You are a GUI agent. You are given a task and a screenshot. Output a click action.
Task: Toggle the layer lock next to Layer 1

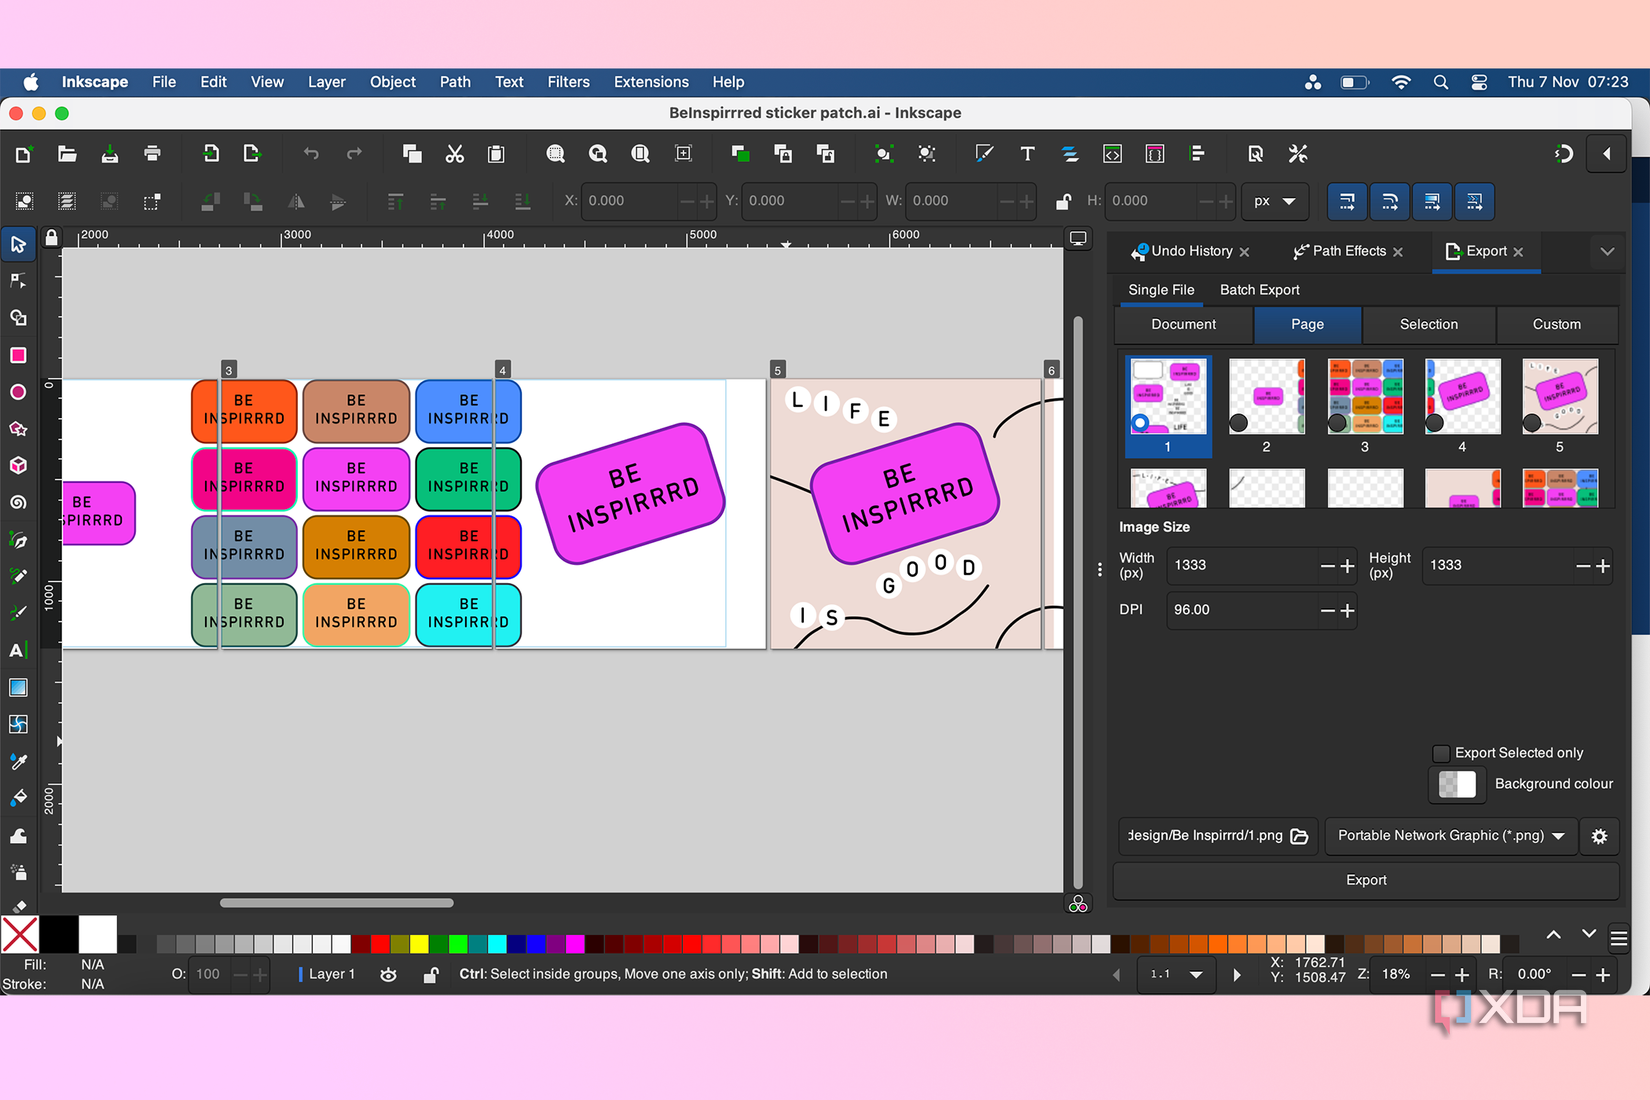tap(429, 974)
